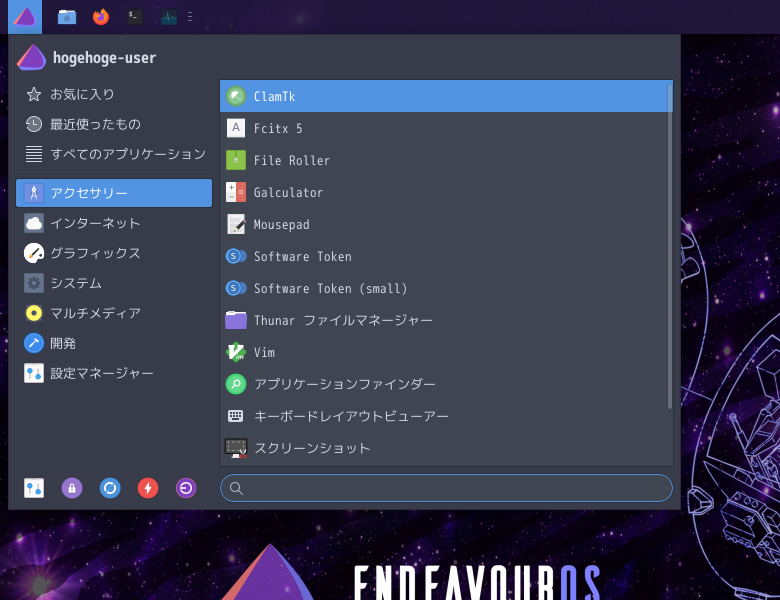
Task: Open system monitor from top panel
Action: click(169, 17)
